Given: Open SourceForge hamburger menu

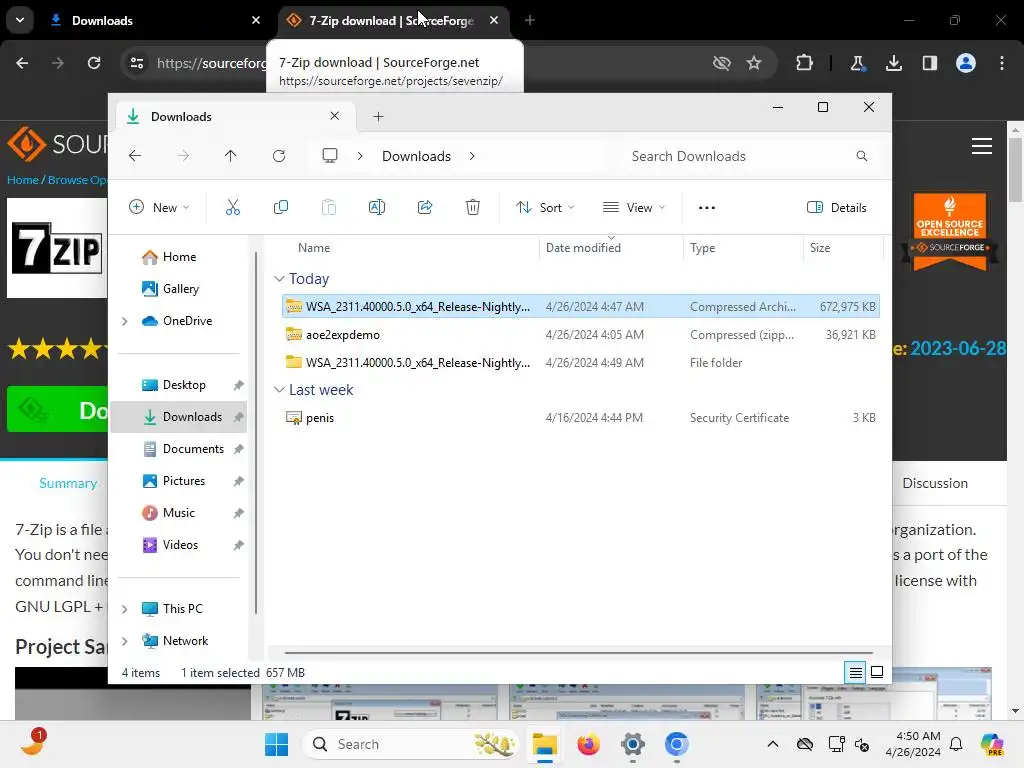Looking at the screenshot, I should (982, 146).
